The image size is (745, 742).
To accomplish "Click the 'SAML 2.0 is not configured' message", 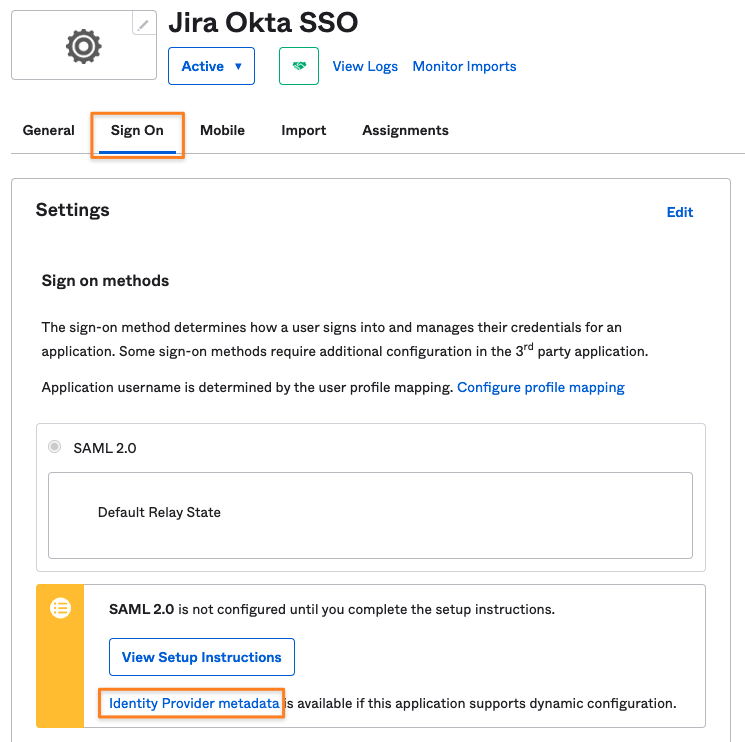I will point(332,609).
